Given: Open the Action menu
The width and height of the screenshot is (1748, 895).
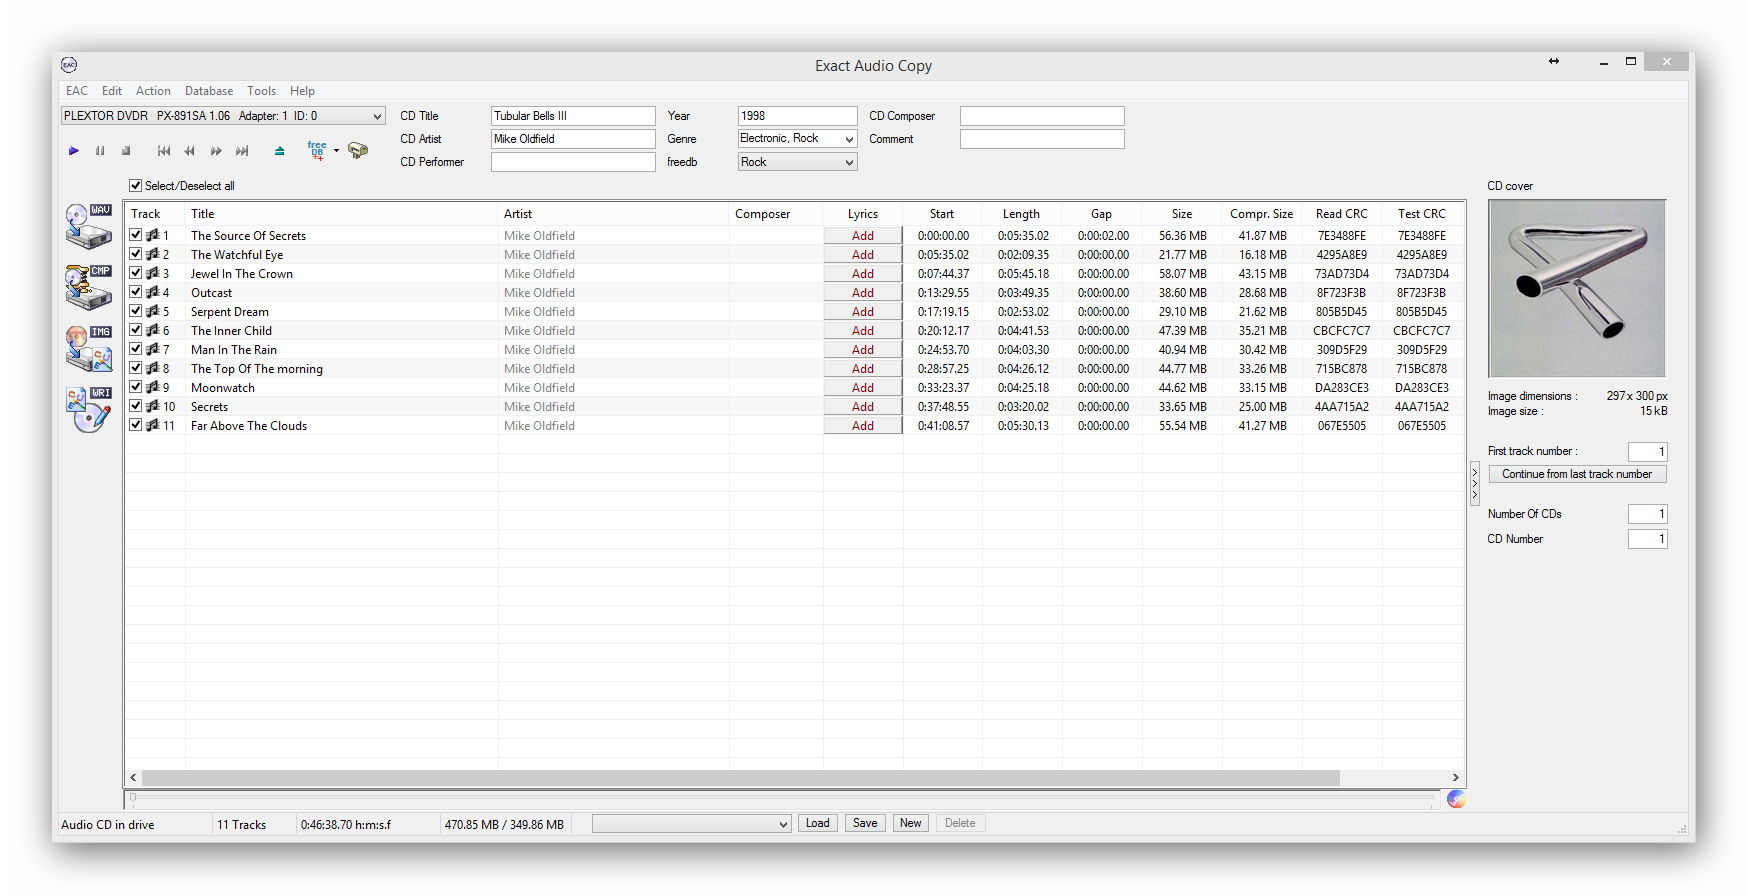Looking at the screenshot, I should coord(153,91).
